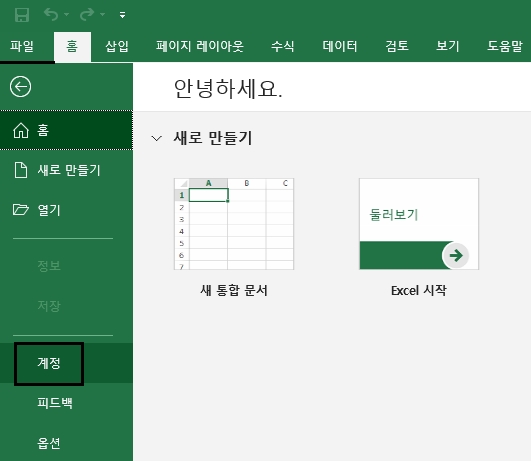
Task: Click the house icon beside 홈
Action: 21,130
